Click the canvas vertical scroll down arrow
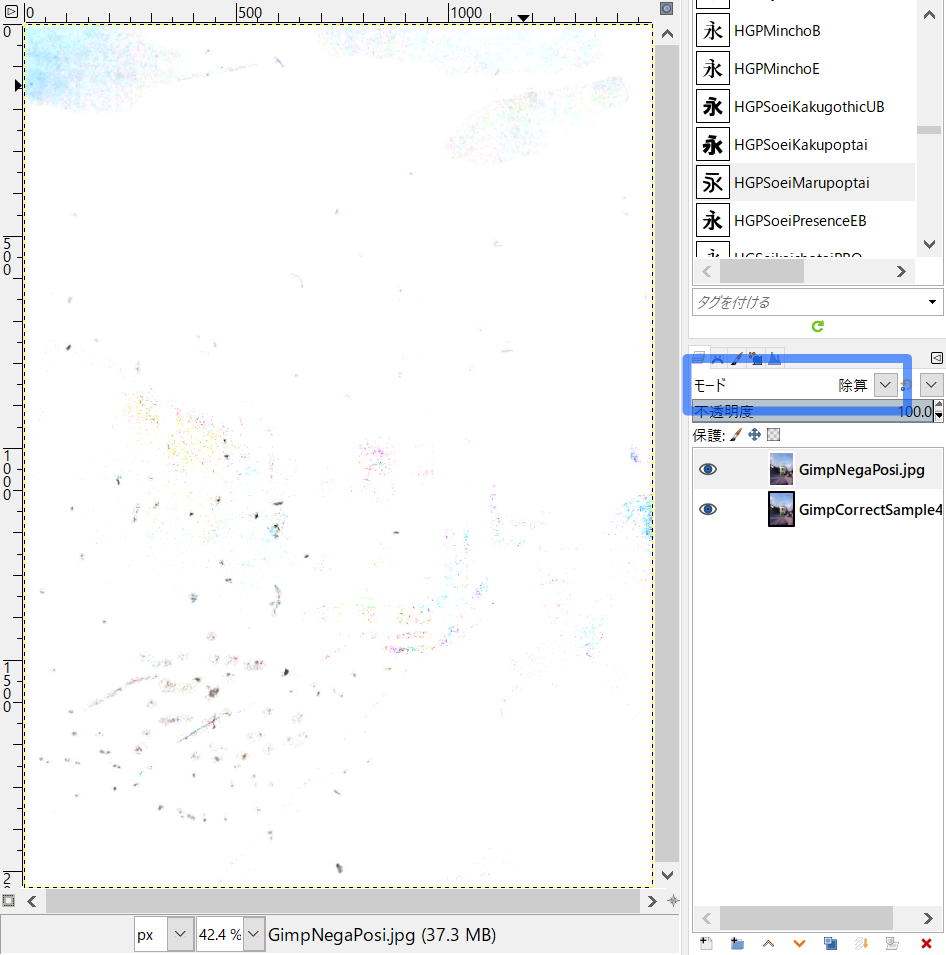 coord(668,876)
